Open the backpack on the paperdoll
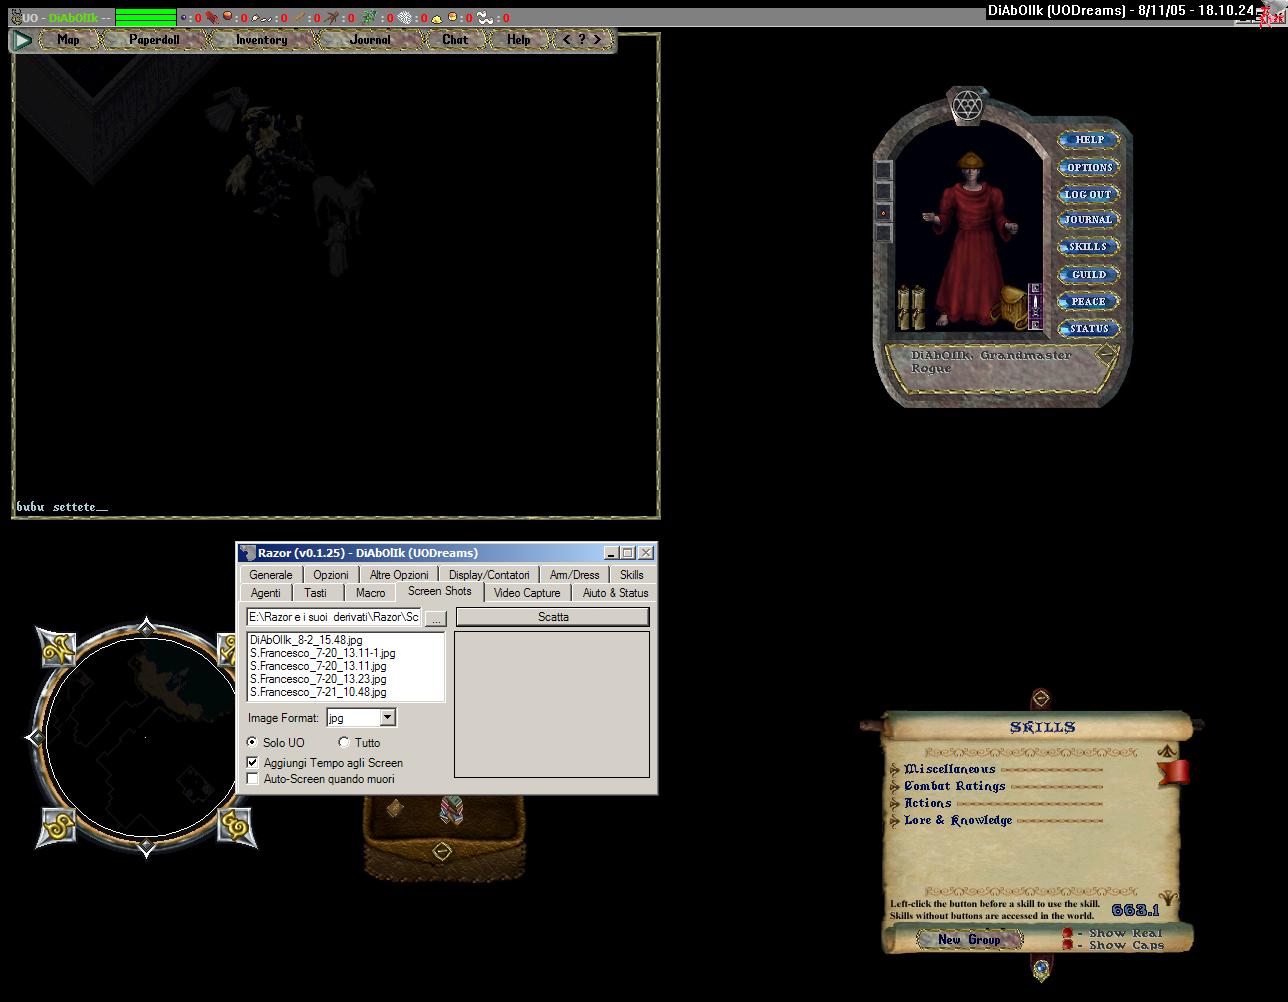Image resolution: width=1288 pixels, height=1002 pixels. [1012, 307]
